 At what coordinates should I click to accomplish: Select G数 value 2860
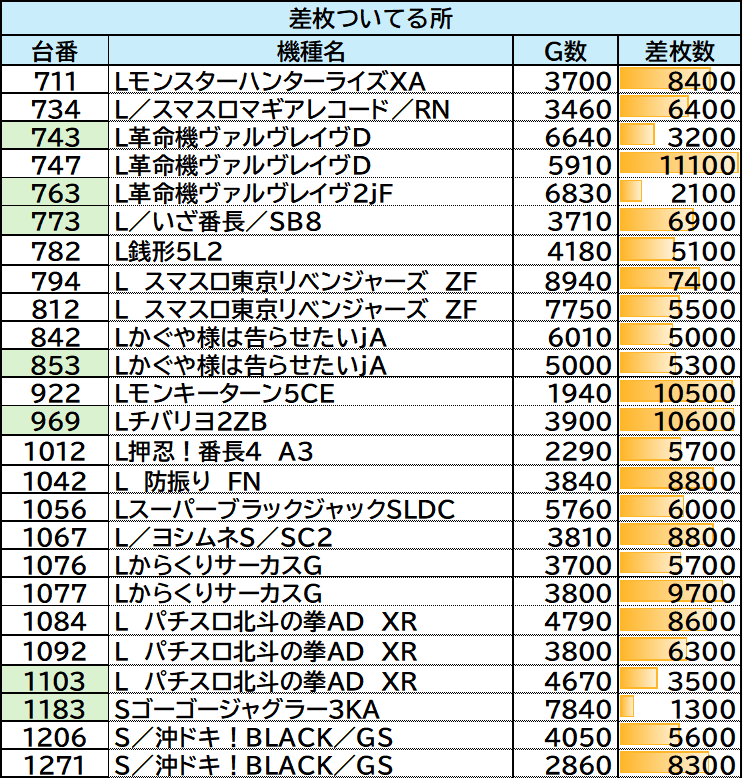(x=565, y=764)
